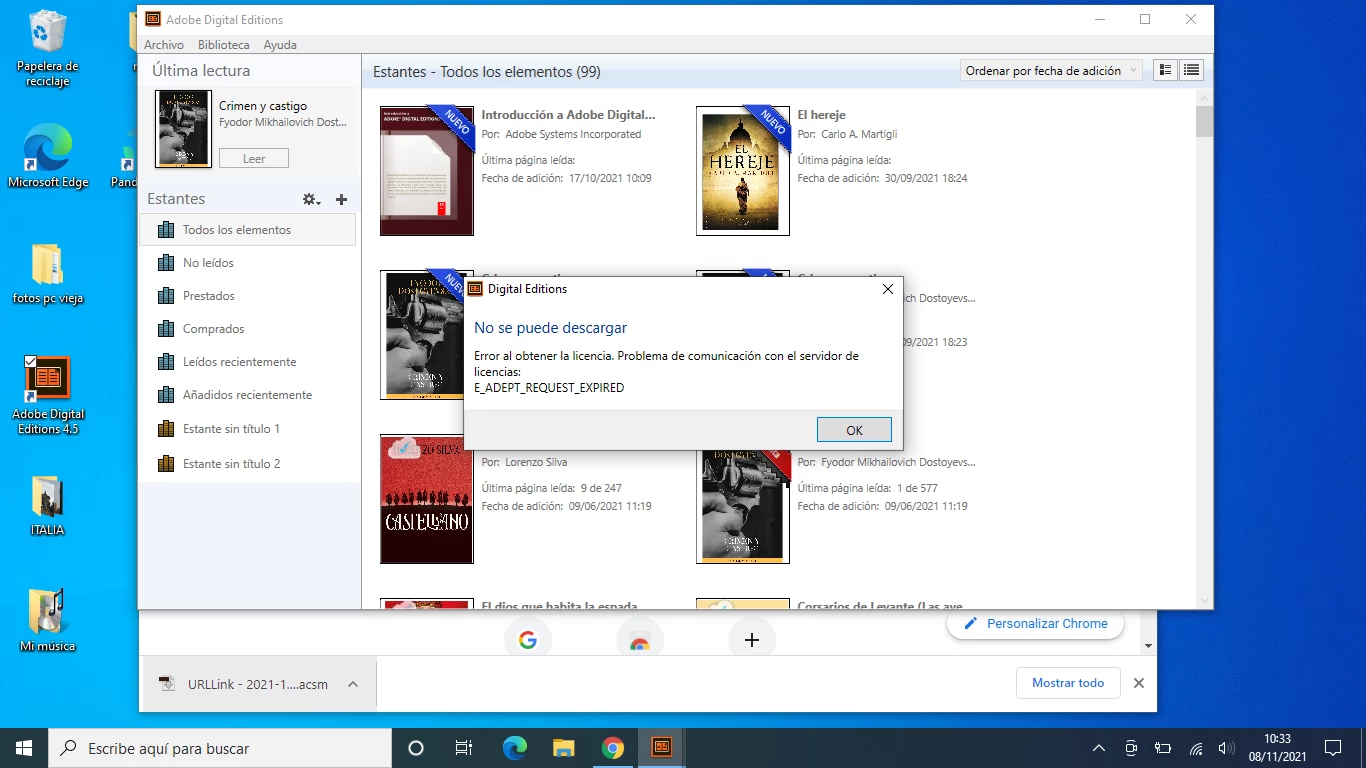Select the Comprados shelf

tap(248, 329)
